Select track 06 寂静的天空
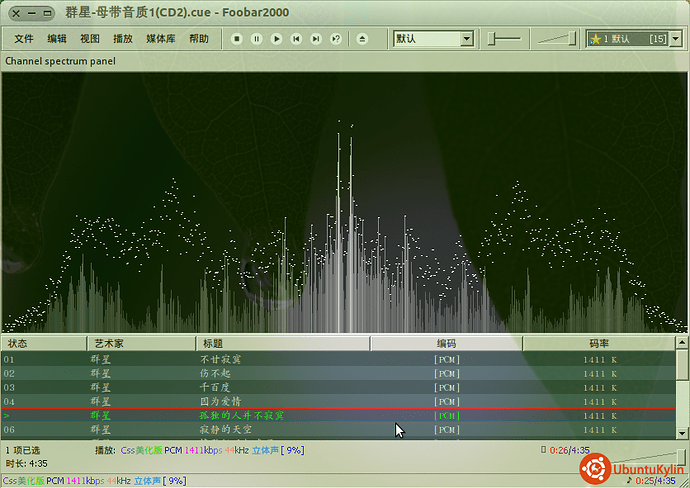690x488 pixels. (338, 429)
